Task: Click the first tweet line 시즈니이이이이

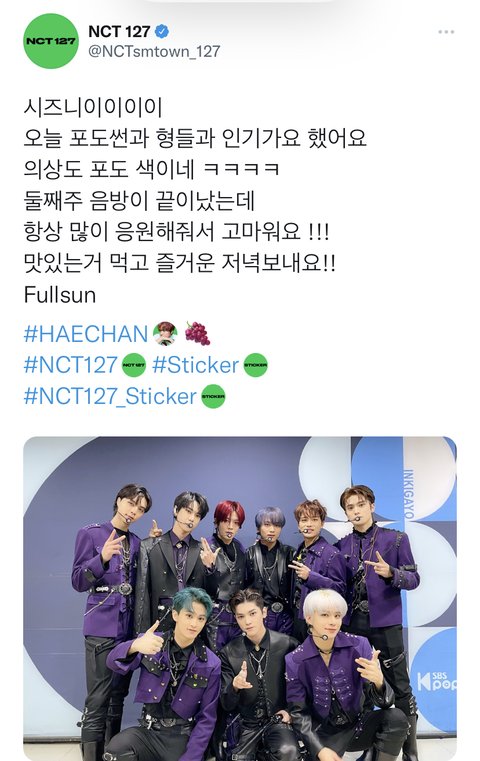Action: tap(93, 108)
